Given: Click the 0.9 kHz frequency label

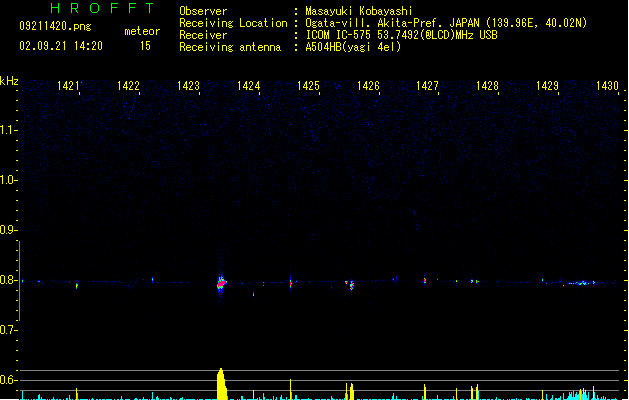Looking at the screenshot, I should point(7,230).
